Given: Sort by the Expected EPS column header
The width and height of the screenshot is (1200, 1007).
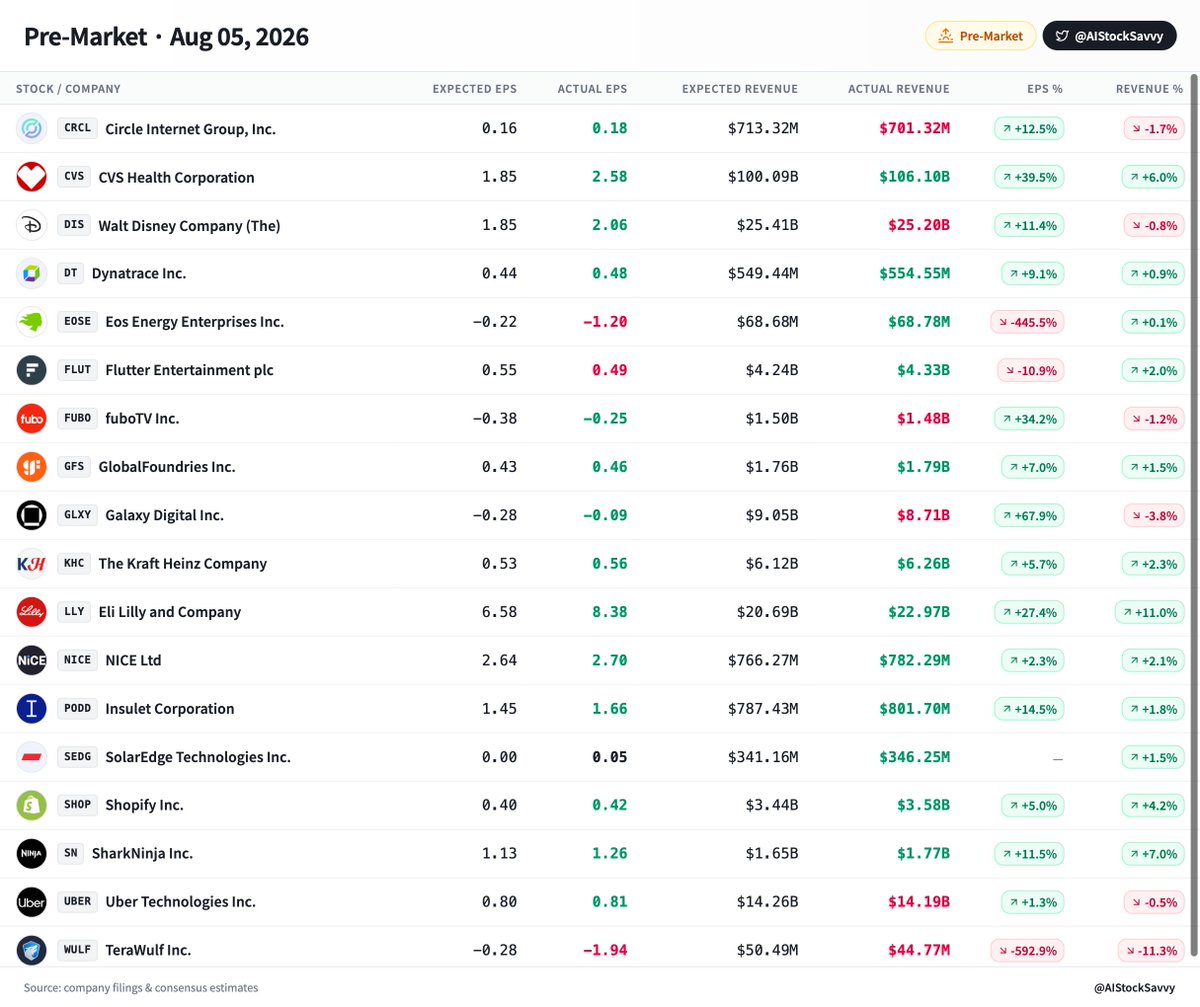Looking at the screenshot, I should point(474,89).
